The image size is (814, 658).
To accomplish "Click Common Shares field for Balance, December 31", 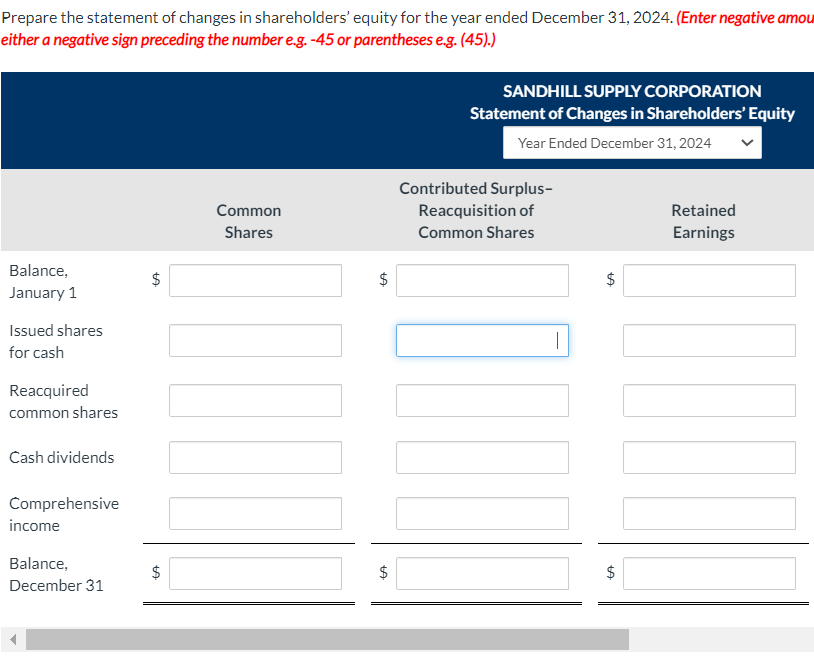I will click(x=255, y=573).
